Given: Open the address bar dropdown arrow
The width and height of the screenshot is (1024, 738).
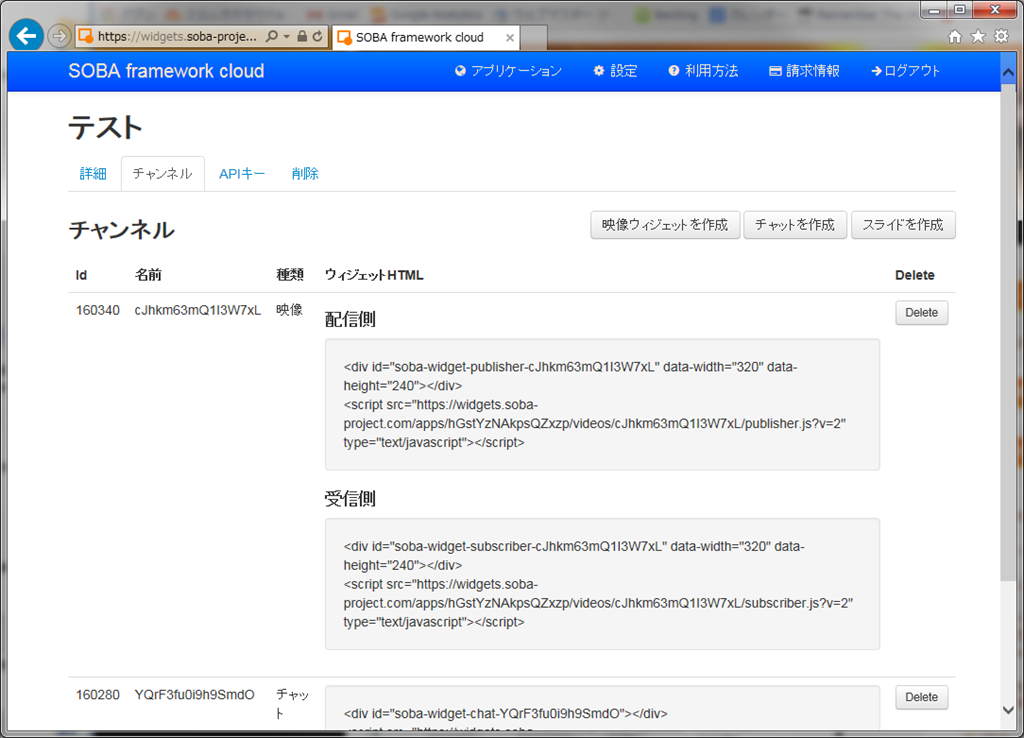Looking at the screenshot, I should (x=287, y=37).
